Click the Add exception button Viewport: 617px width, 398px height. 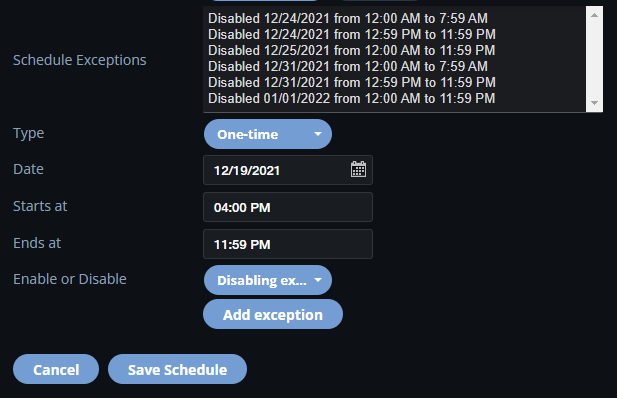click(273, 315)
